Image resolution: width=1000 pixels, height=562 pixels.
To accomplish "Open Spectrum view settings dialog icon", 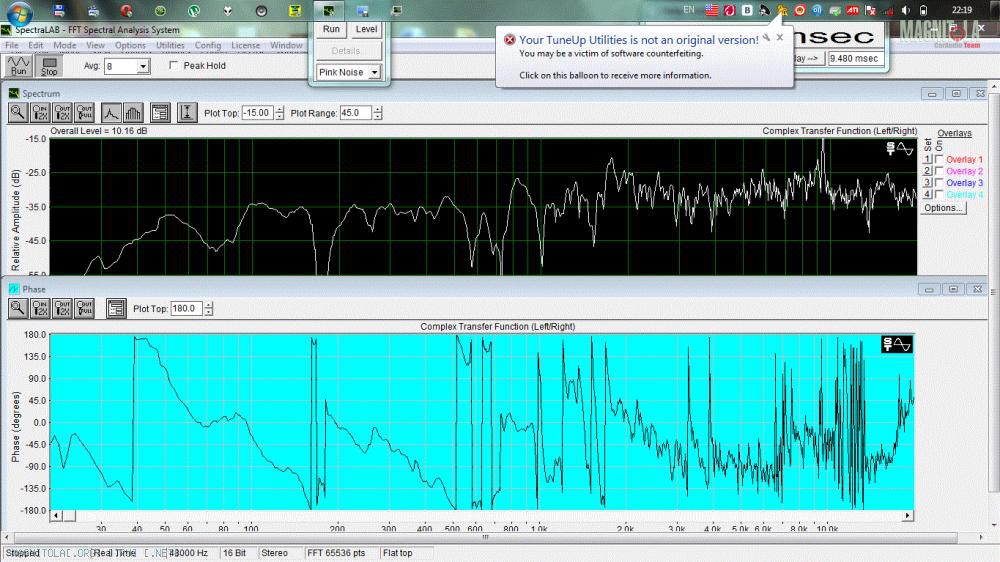I will tap(160, 113).
